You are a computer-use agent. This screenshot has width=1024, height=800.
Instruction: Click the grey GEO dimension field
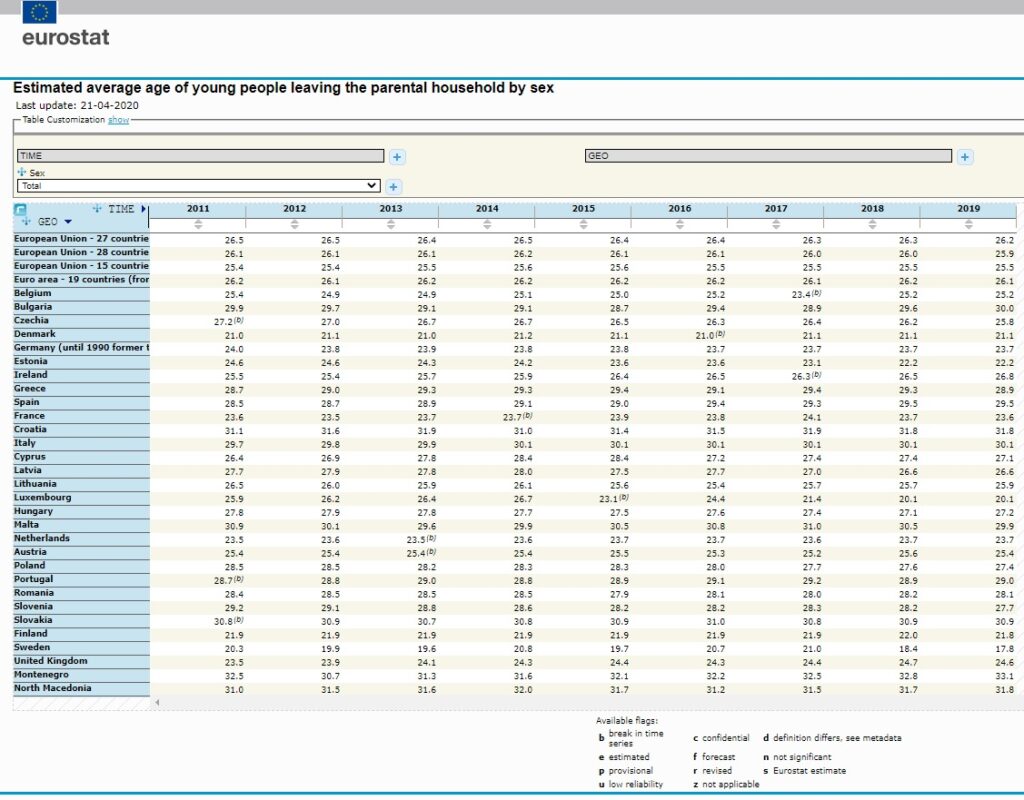coord(768,156)
